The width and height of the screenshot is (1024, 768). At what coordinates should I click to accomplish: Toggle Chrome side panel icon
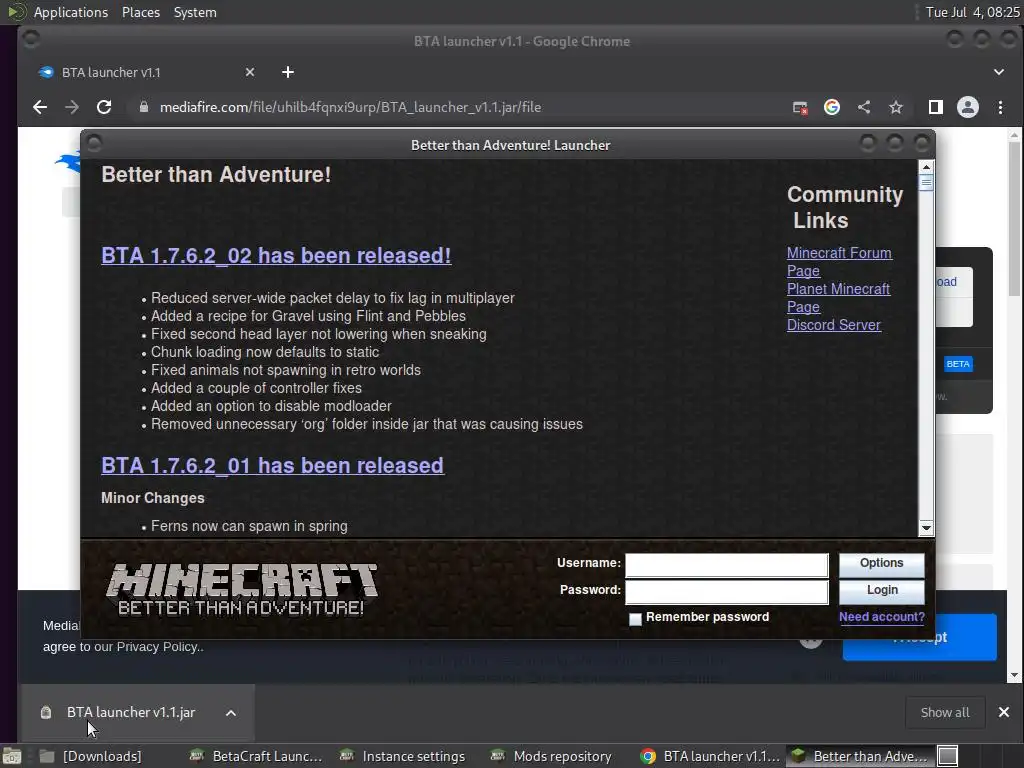click(x=935, y=107)
